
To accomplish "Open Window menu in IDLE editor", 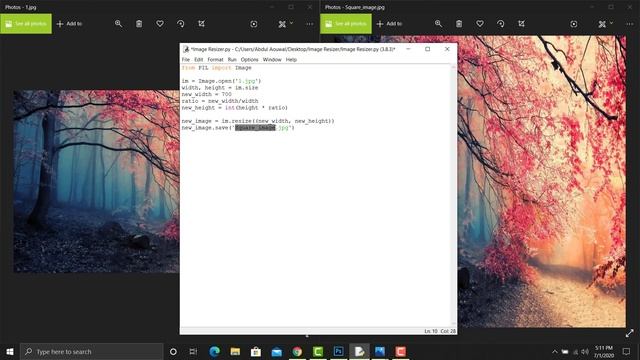I will [x=272, y=60].
